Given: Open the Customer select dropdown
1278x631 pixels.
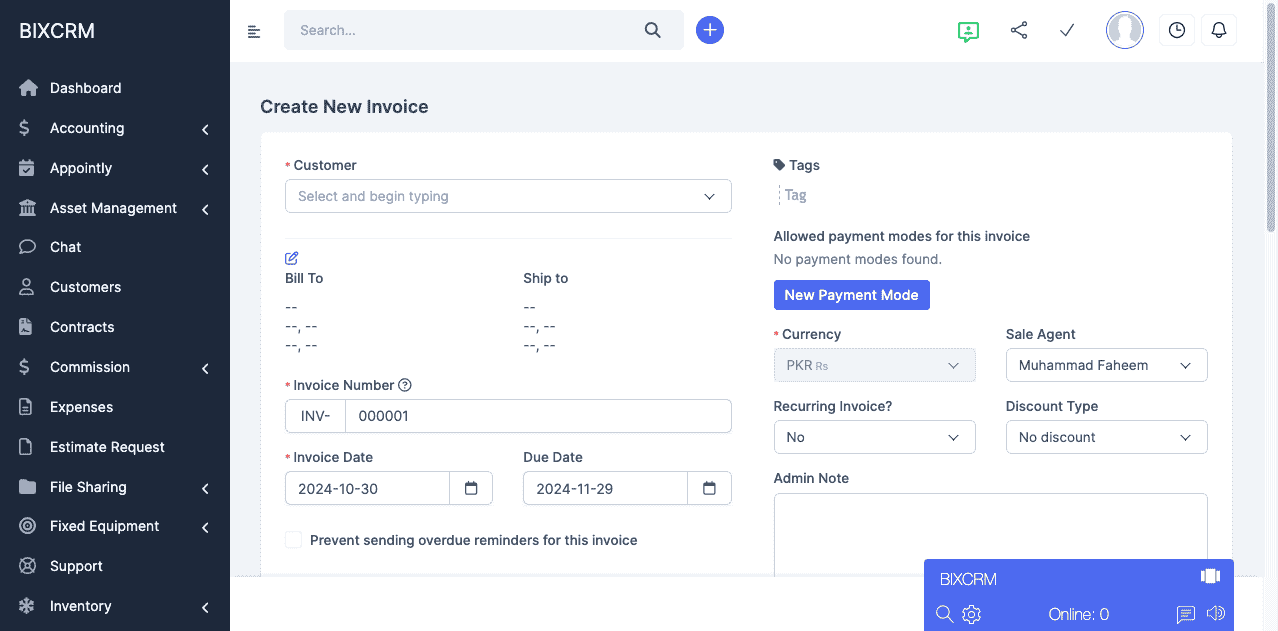Looking at the screenshot, I should coord(508,196).
